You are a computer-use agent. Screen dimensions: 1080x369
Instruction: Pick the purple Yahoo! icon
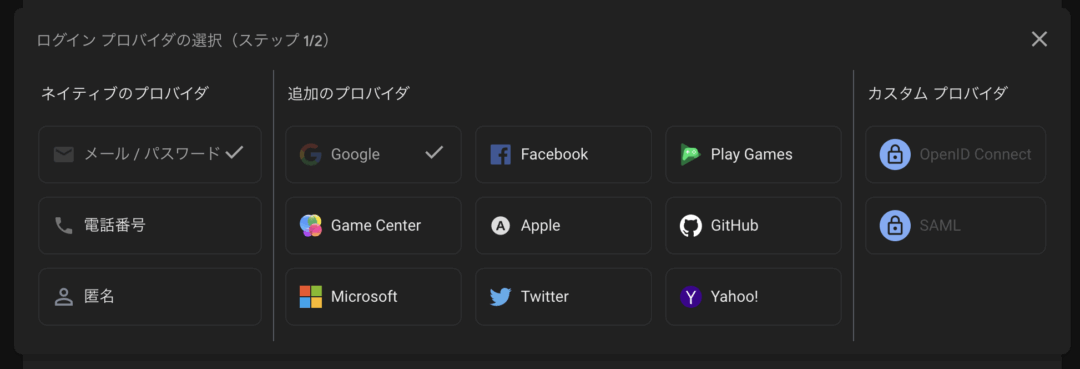(x=690, y=297)
